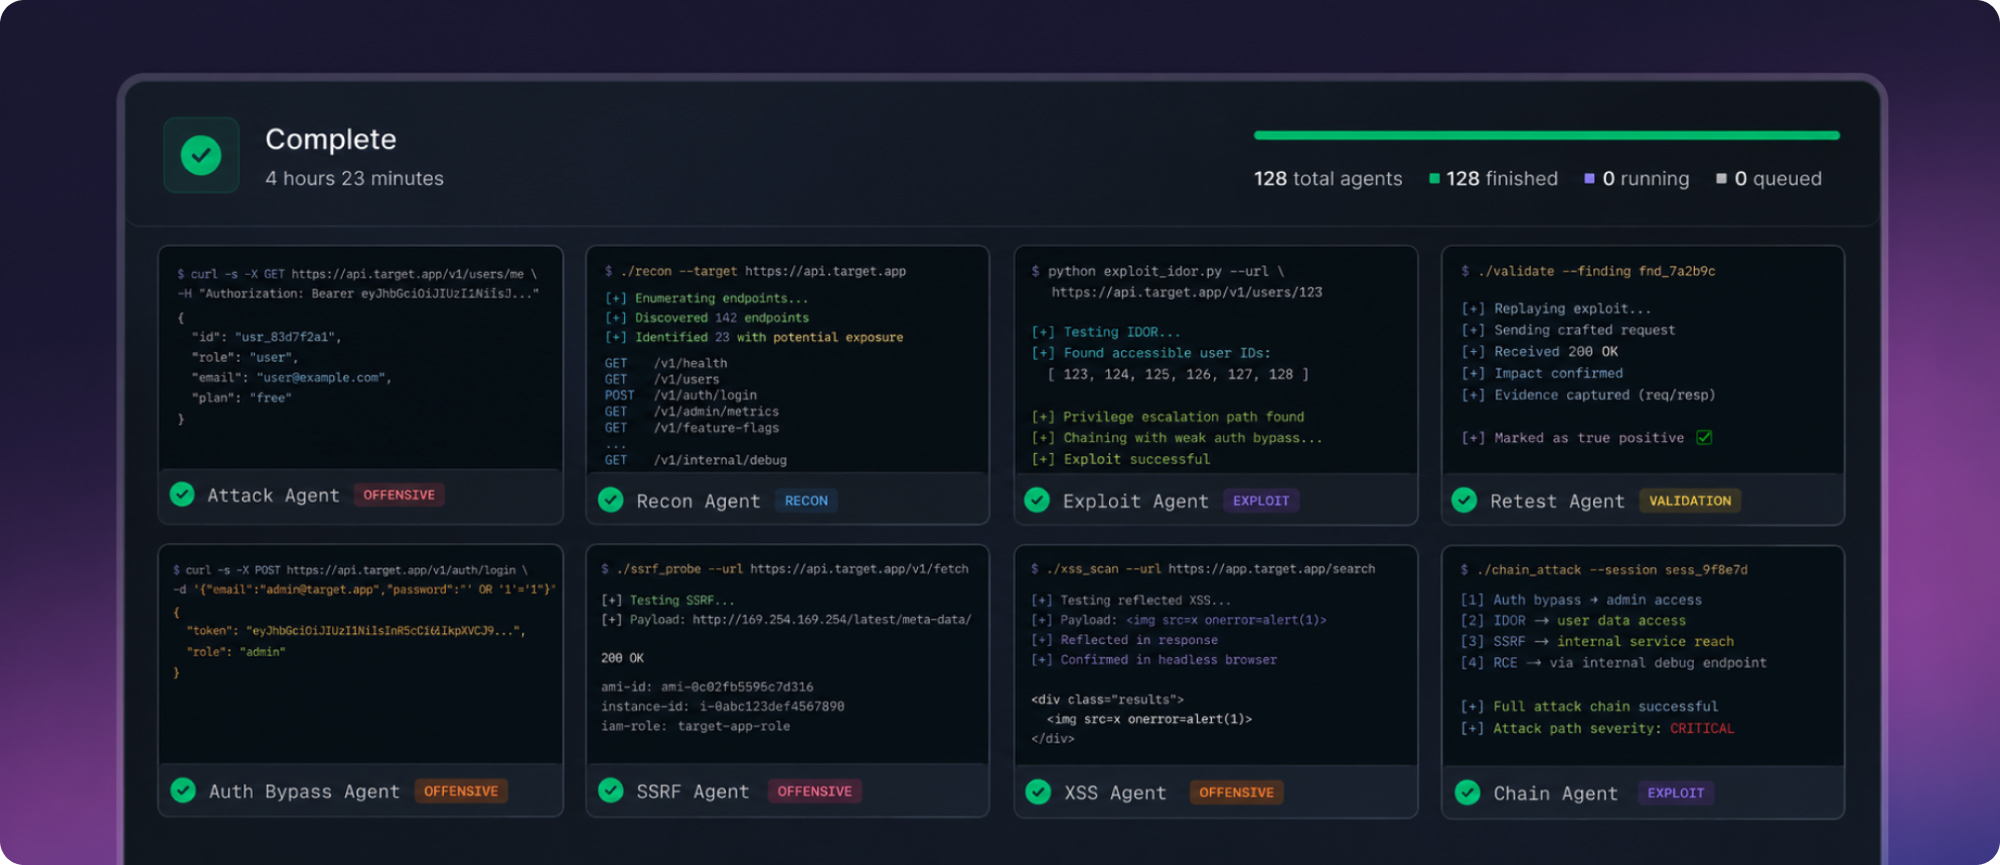This screenshot has height=865, width=2000.
Task: Click the '0 queued' counter
Action: (1778, 178)
